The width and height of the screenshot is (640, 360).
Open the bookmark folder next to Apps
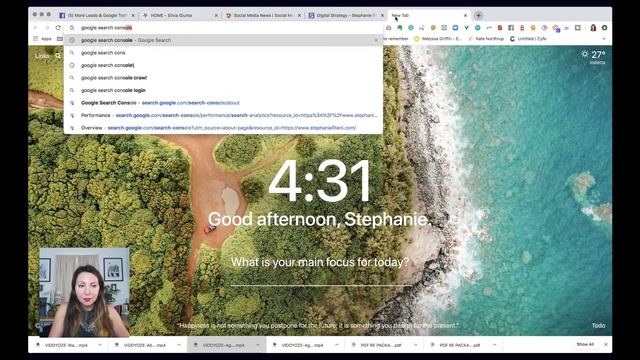[x=60, y=39]
